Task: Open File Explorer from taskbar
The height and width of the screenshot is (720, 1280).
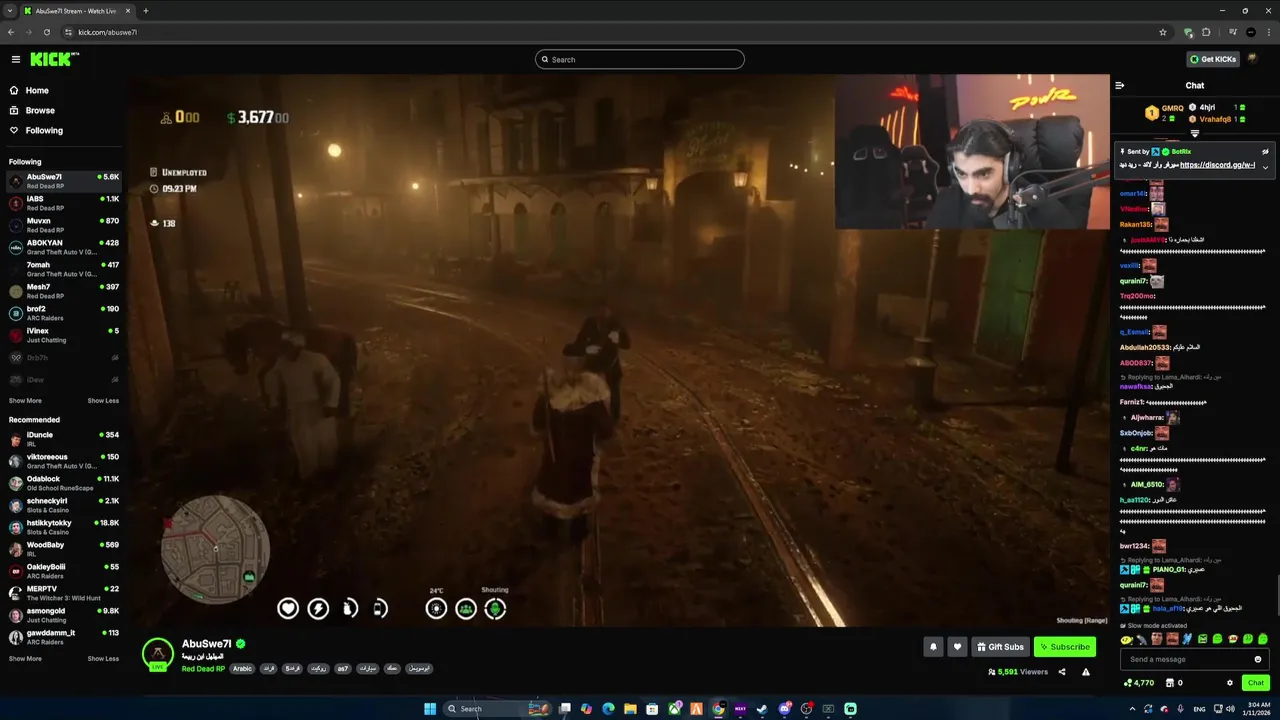Action: [630, 709]
